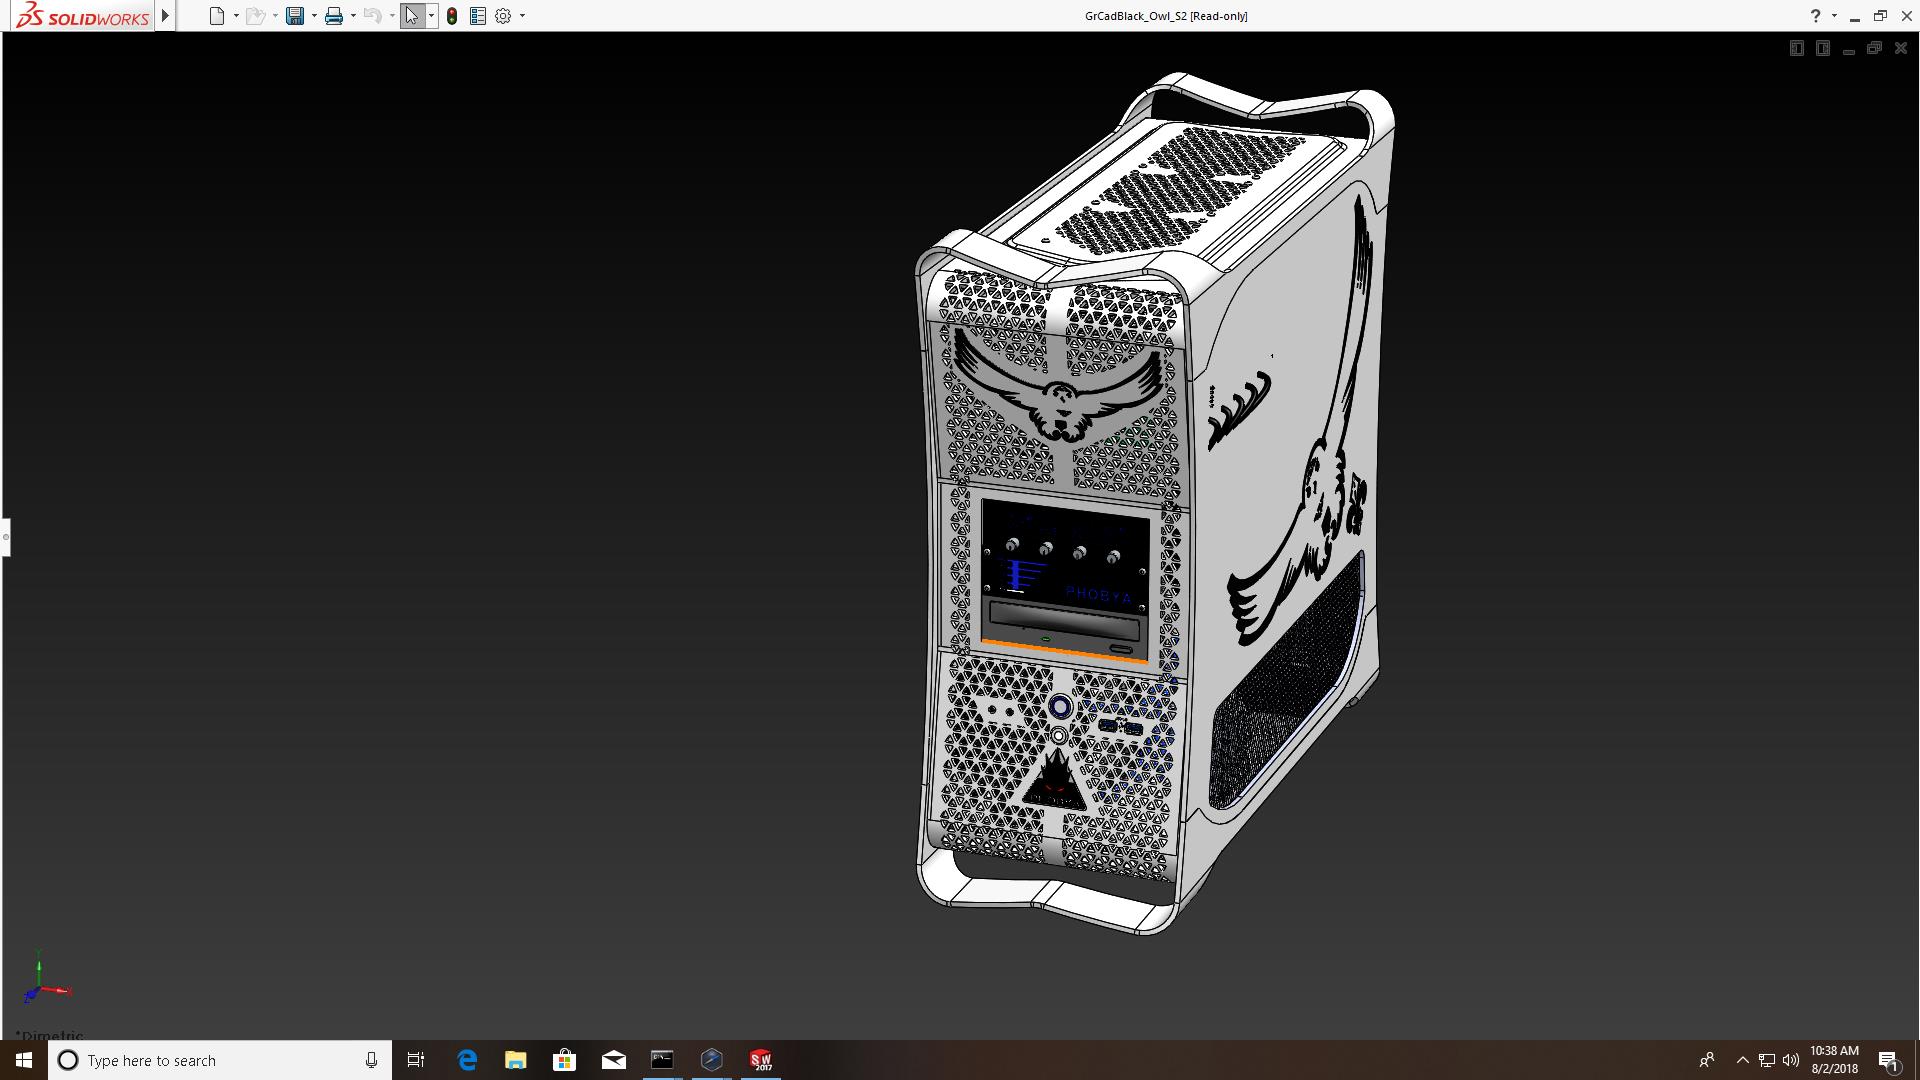Click the Rebuild traffic light icon
The width and height of the screenshot is (1920, 1080).
click(x=452, y=16)
